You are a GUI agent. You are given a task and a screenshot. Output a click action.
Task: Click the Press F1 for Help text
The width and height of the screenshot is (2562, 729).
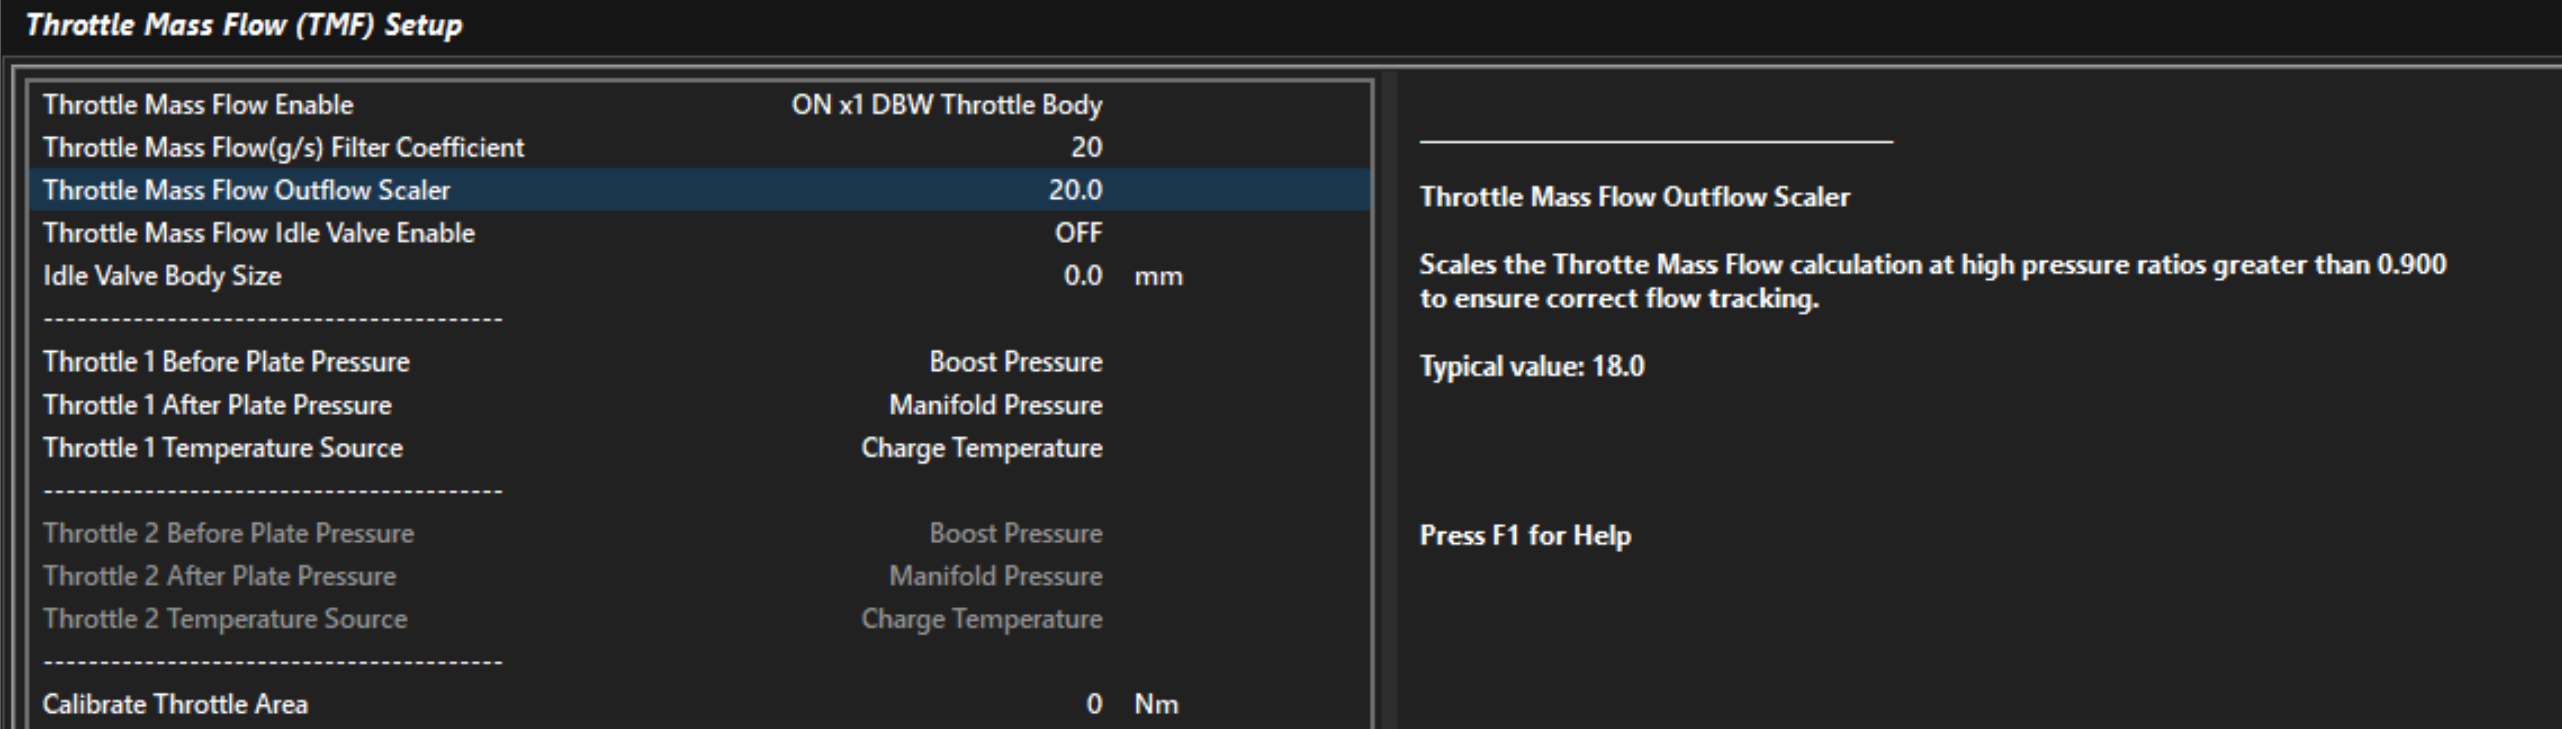point(1525,536)
